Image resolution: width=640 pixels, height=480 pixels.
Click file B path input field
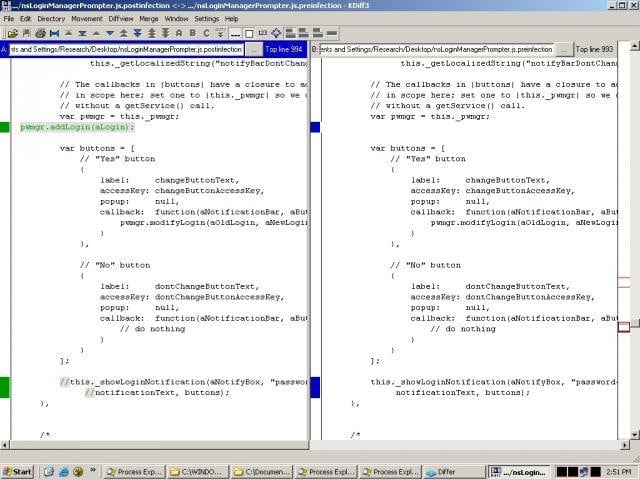click(x=437, y=49)
